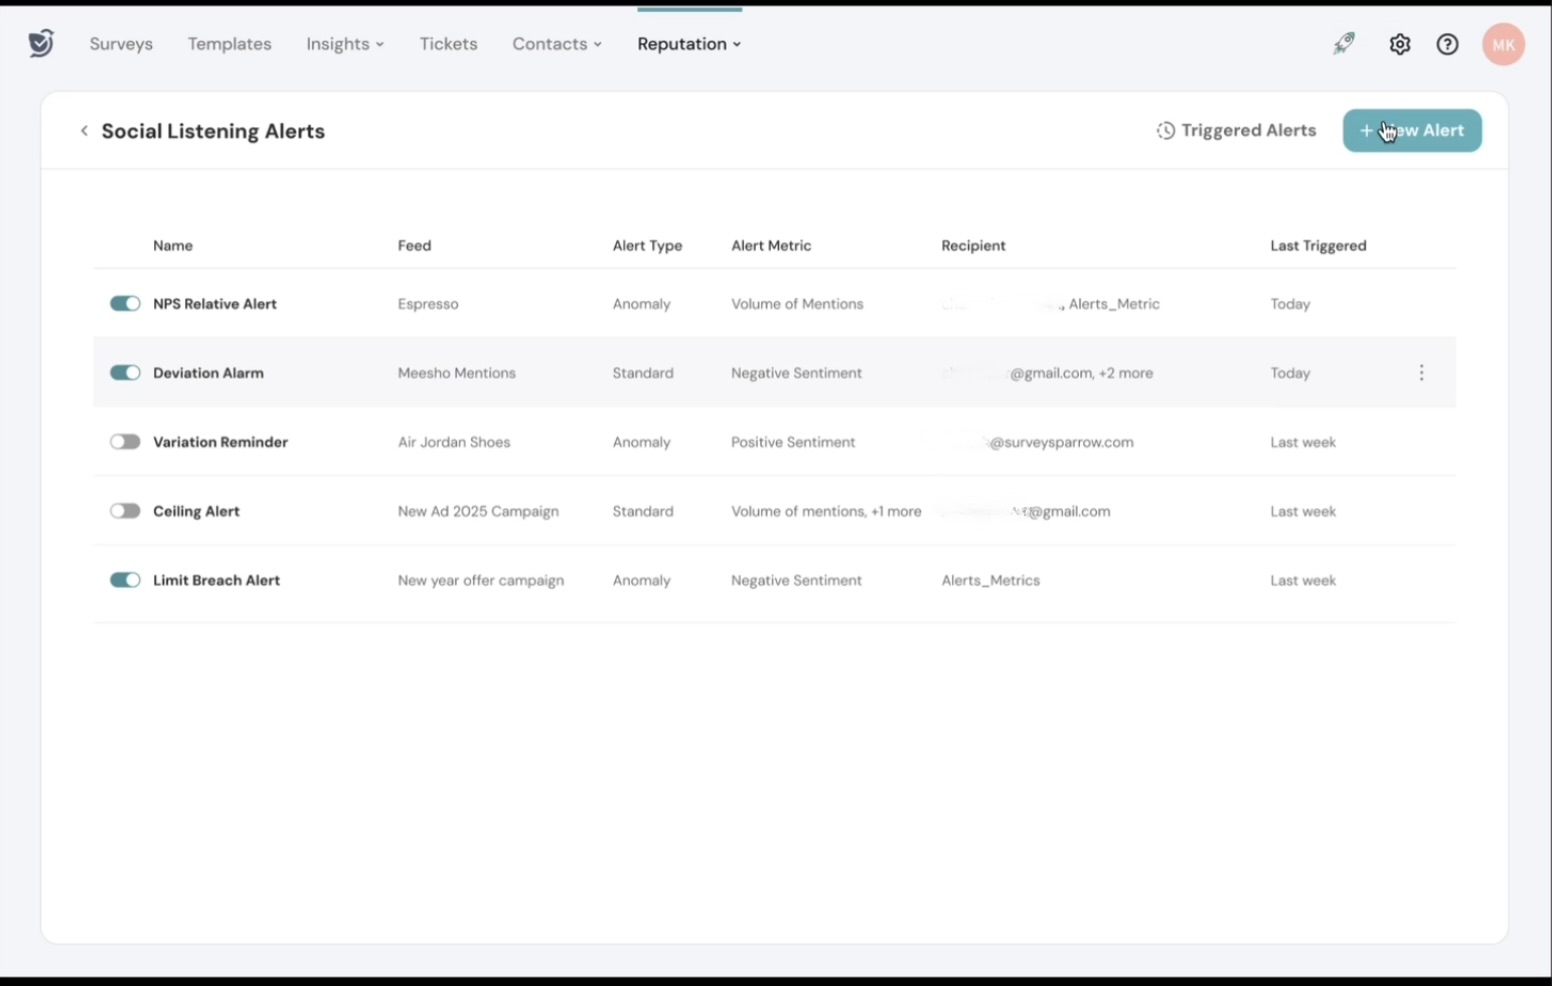This screenshot has width=1552, height=986.
Task: Open the rocket launch icon
Action: click(x=1344, y=43)
